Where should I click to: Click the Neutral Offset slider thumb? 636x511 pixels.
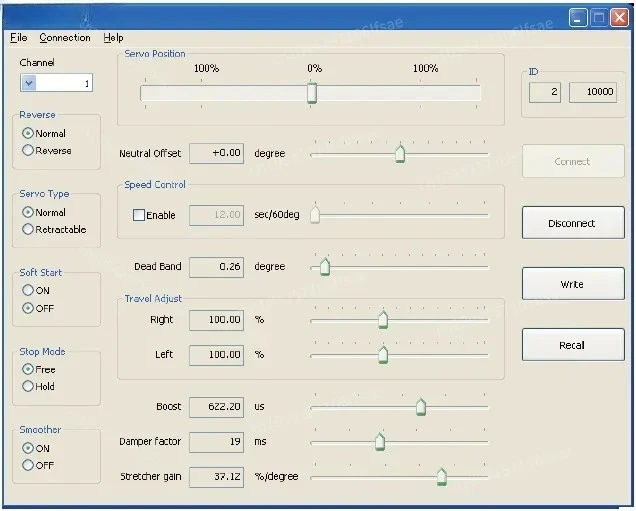400,153
